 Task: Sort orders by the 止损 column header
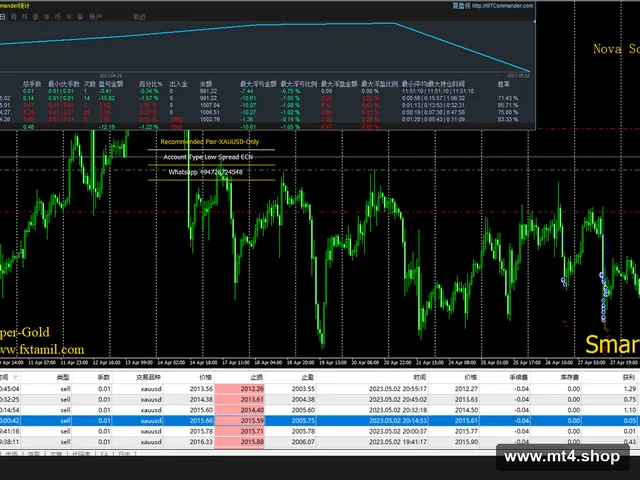(x=257, y=378)
